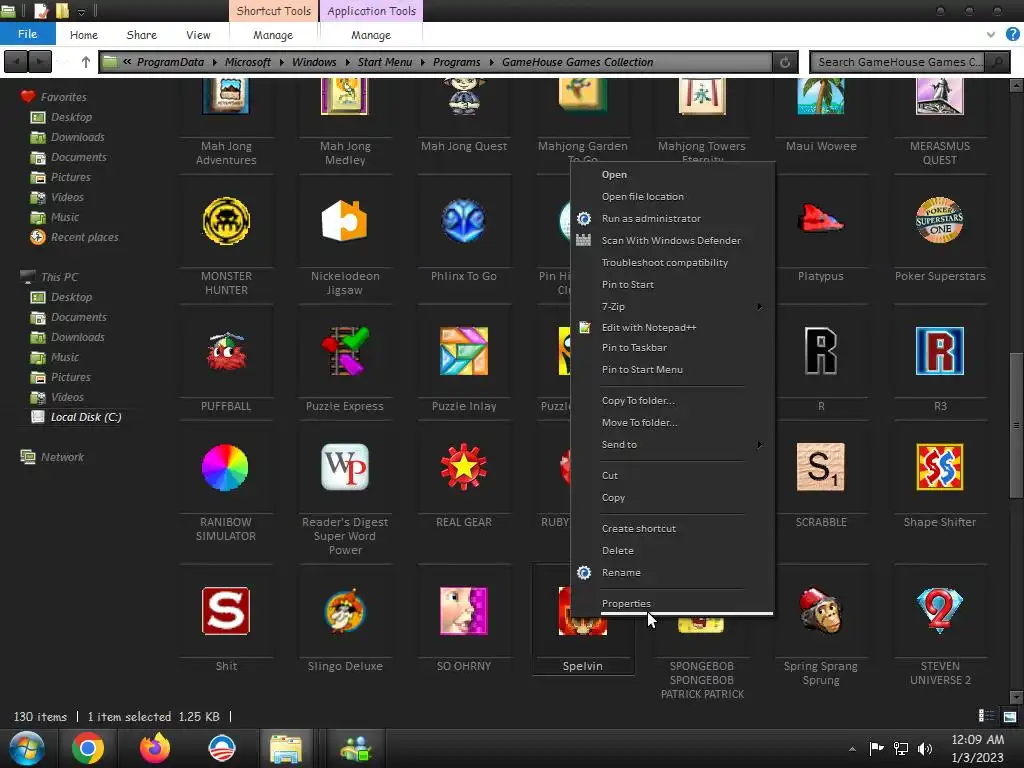Launch Firefox from the taskbar
This screenshot has height=768, width=1024.
pos(155,748)
